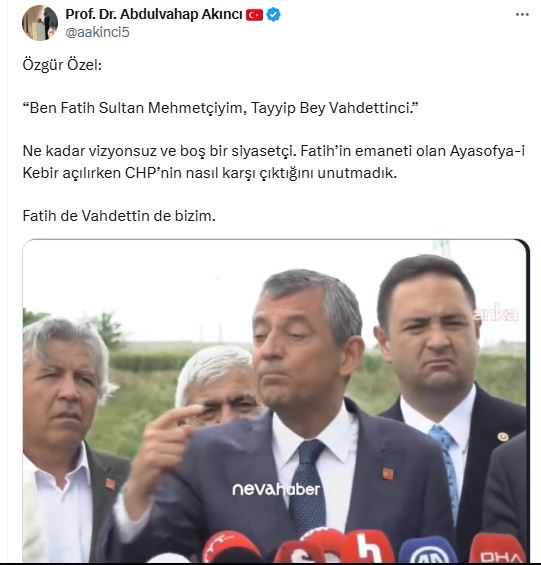The width and height of the screenshot is (541, 565).
Task: Click the @aakinci5 handle
Action: click(97, 32)
